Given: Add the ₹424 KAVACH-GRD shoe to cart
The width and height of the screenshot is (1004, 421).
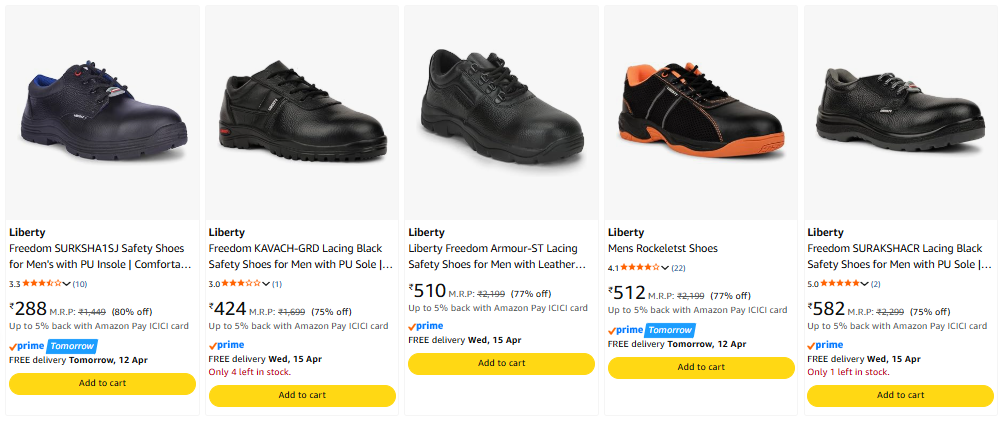Looking at the screenshot, I should [x=301, y=395].
